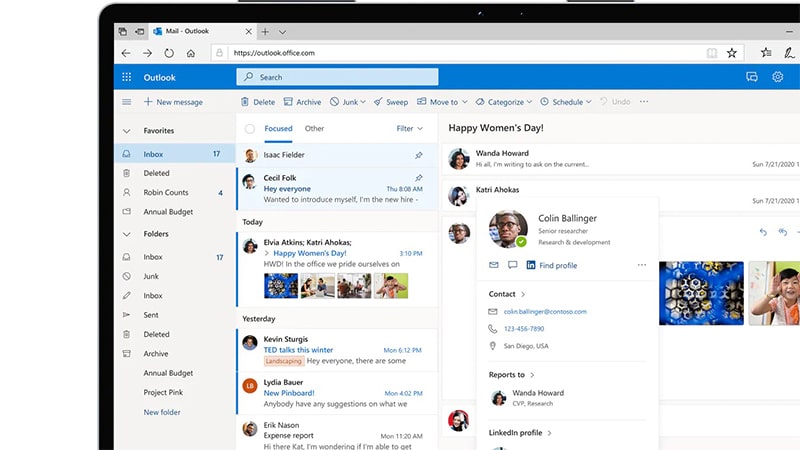
Task: Find Colin's LinkedIn profile
Action: [552, 265]
